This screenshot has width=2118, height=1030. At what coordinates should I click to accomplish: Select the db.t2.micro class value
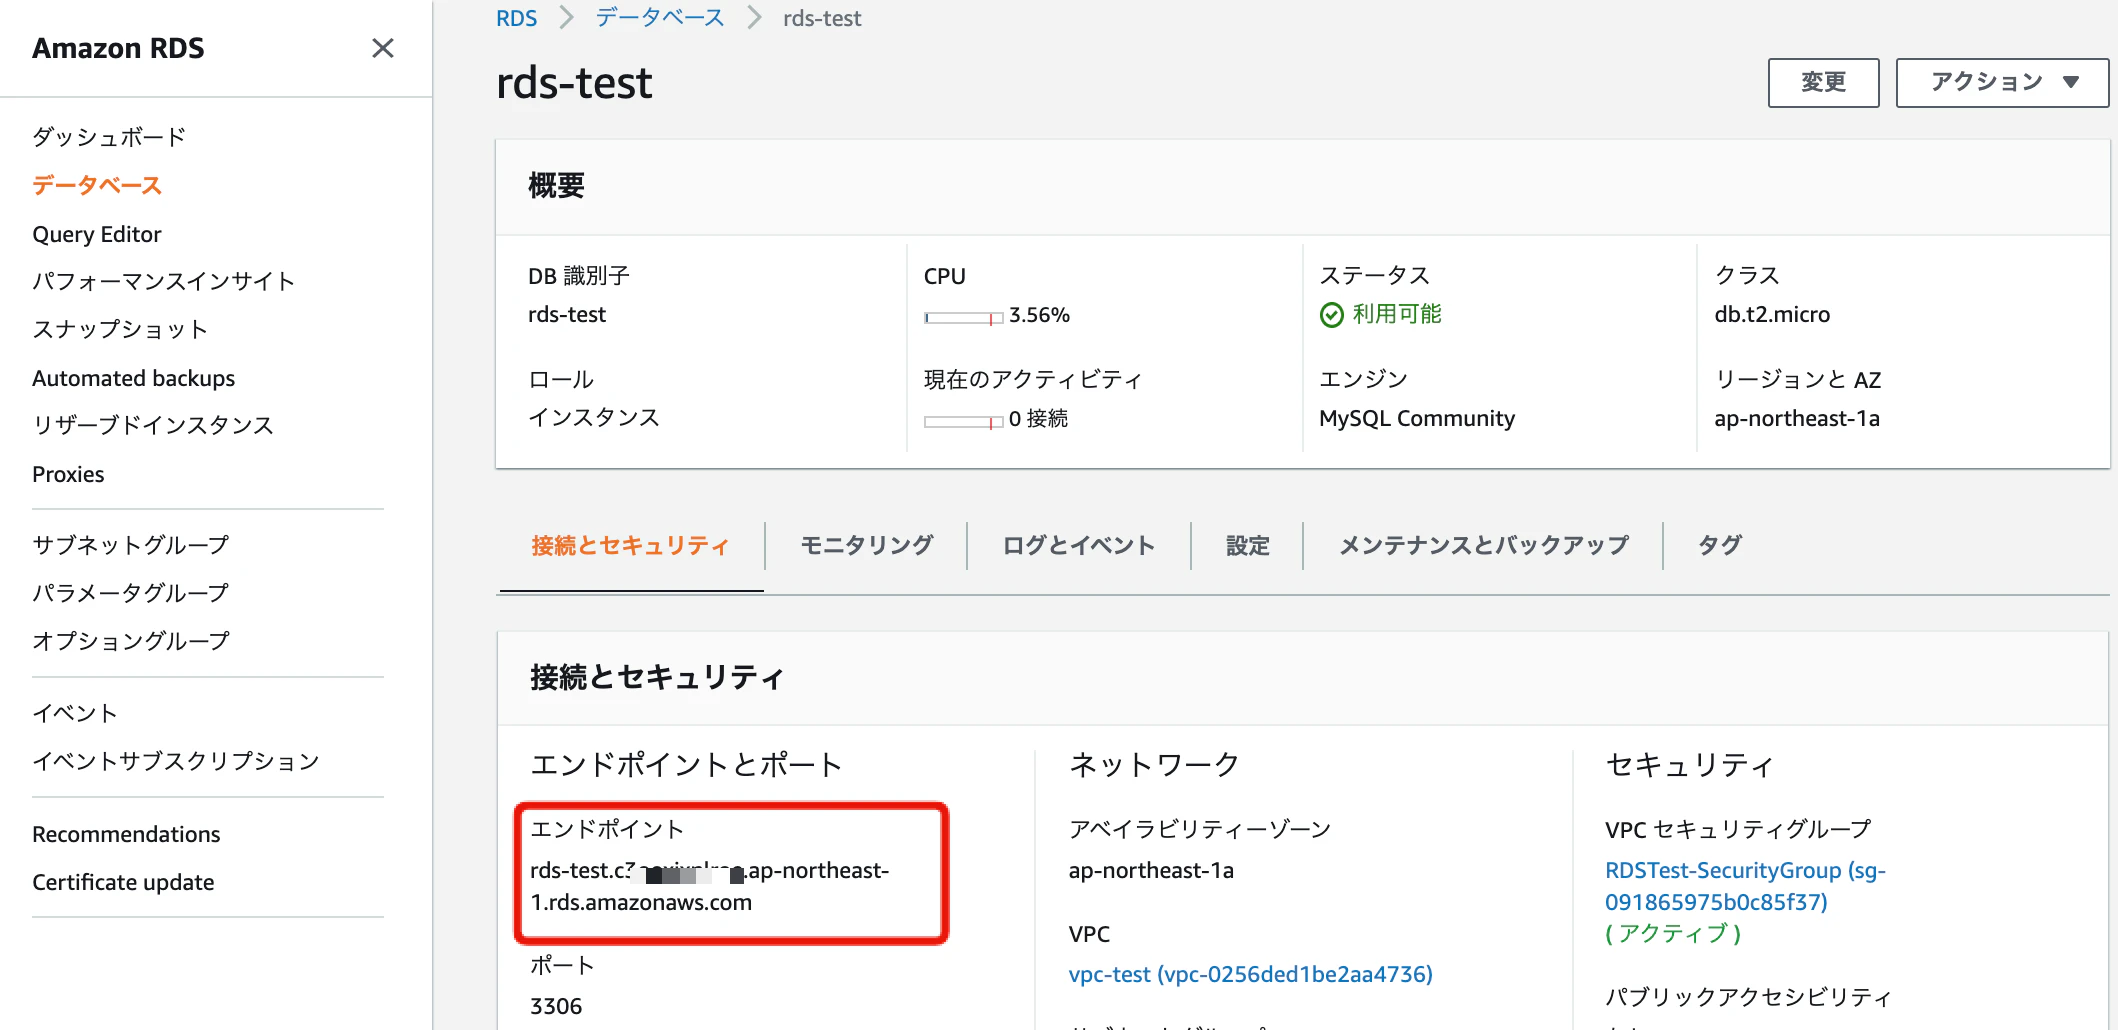1772,314
